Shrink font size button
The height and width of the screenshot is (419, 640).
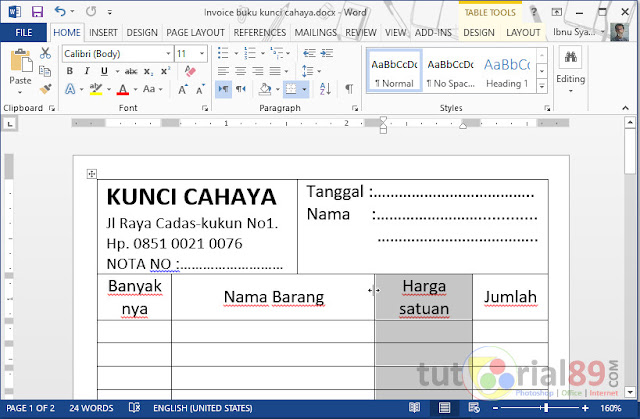pos(200,89)
